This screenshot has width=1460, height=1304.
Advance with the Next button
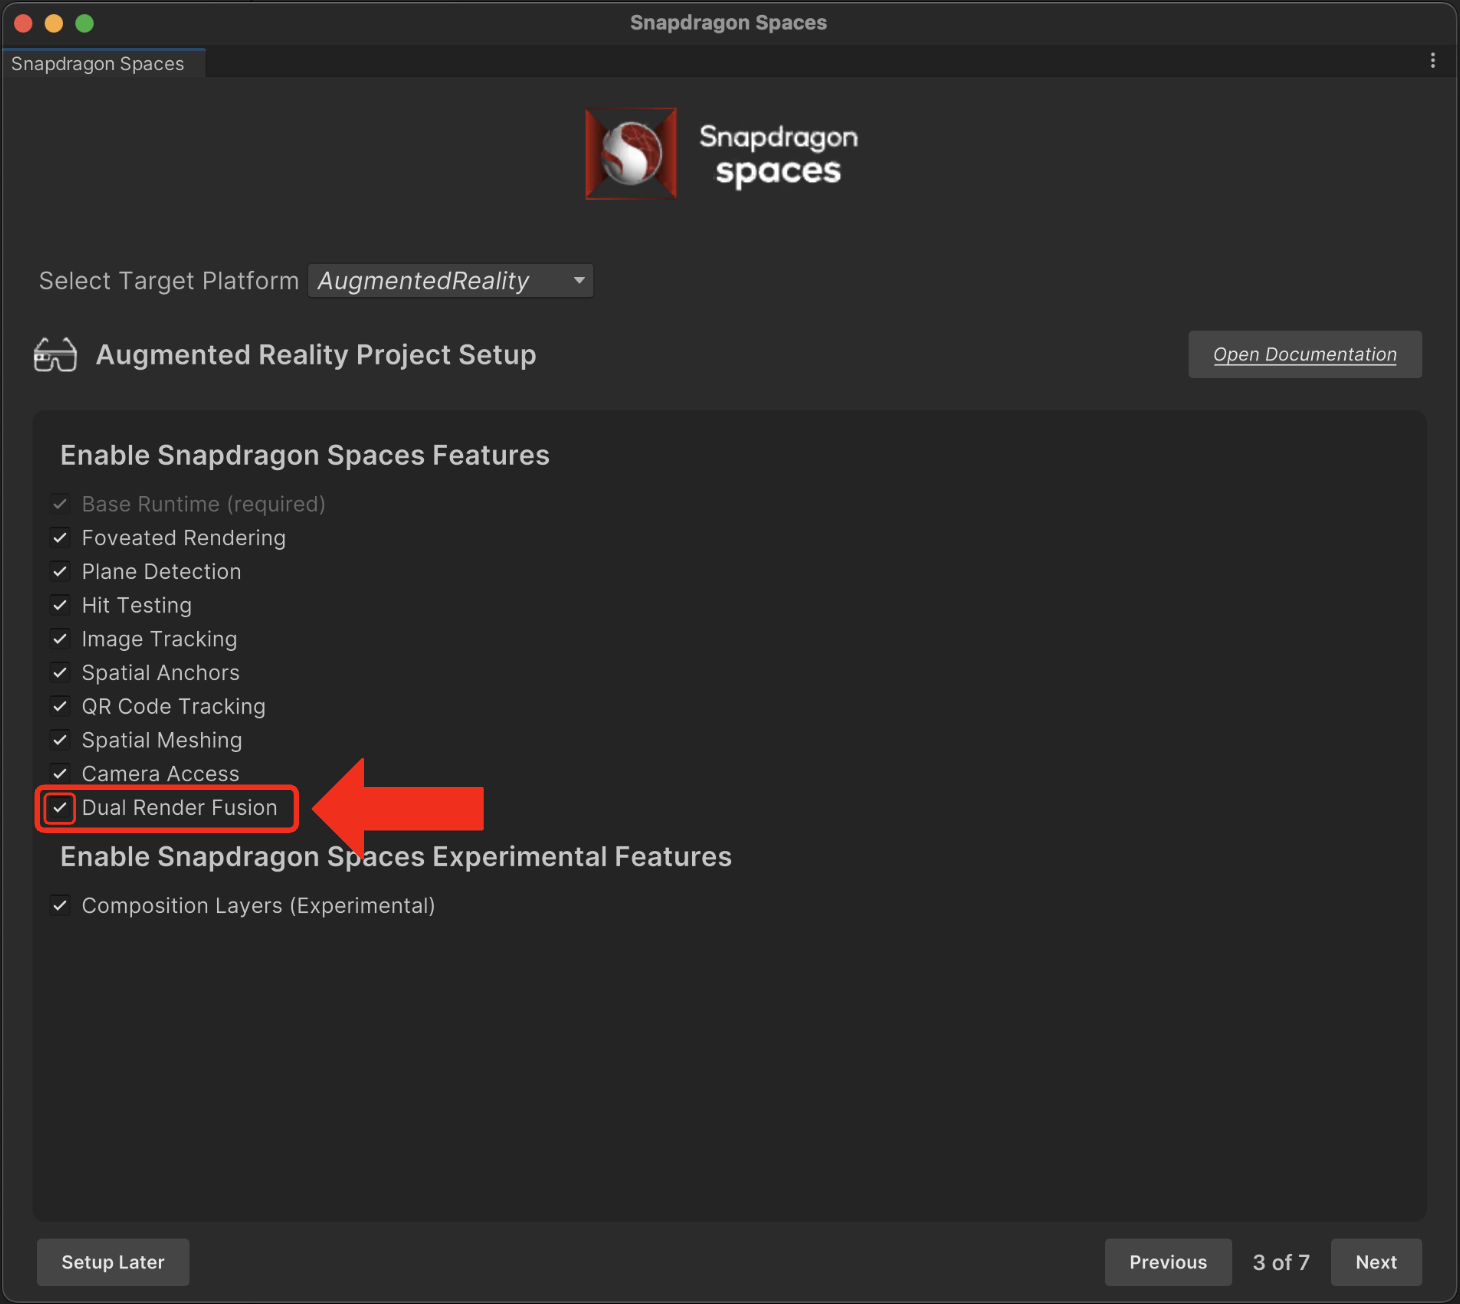pyautogui.click(x=1376, y=1262)
